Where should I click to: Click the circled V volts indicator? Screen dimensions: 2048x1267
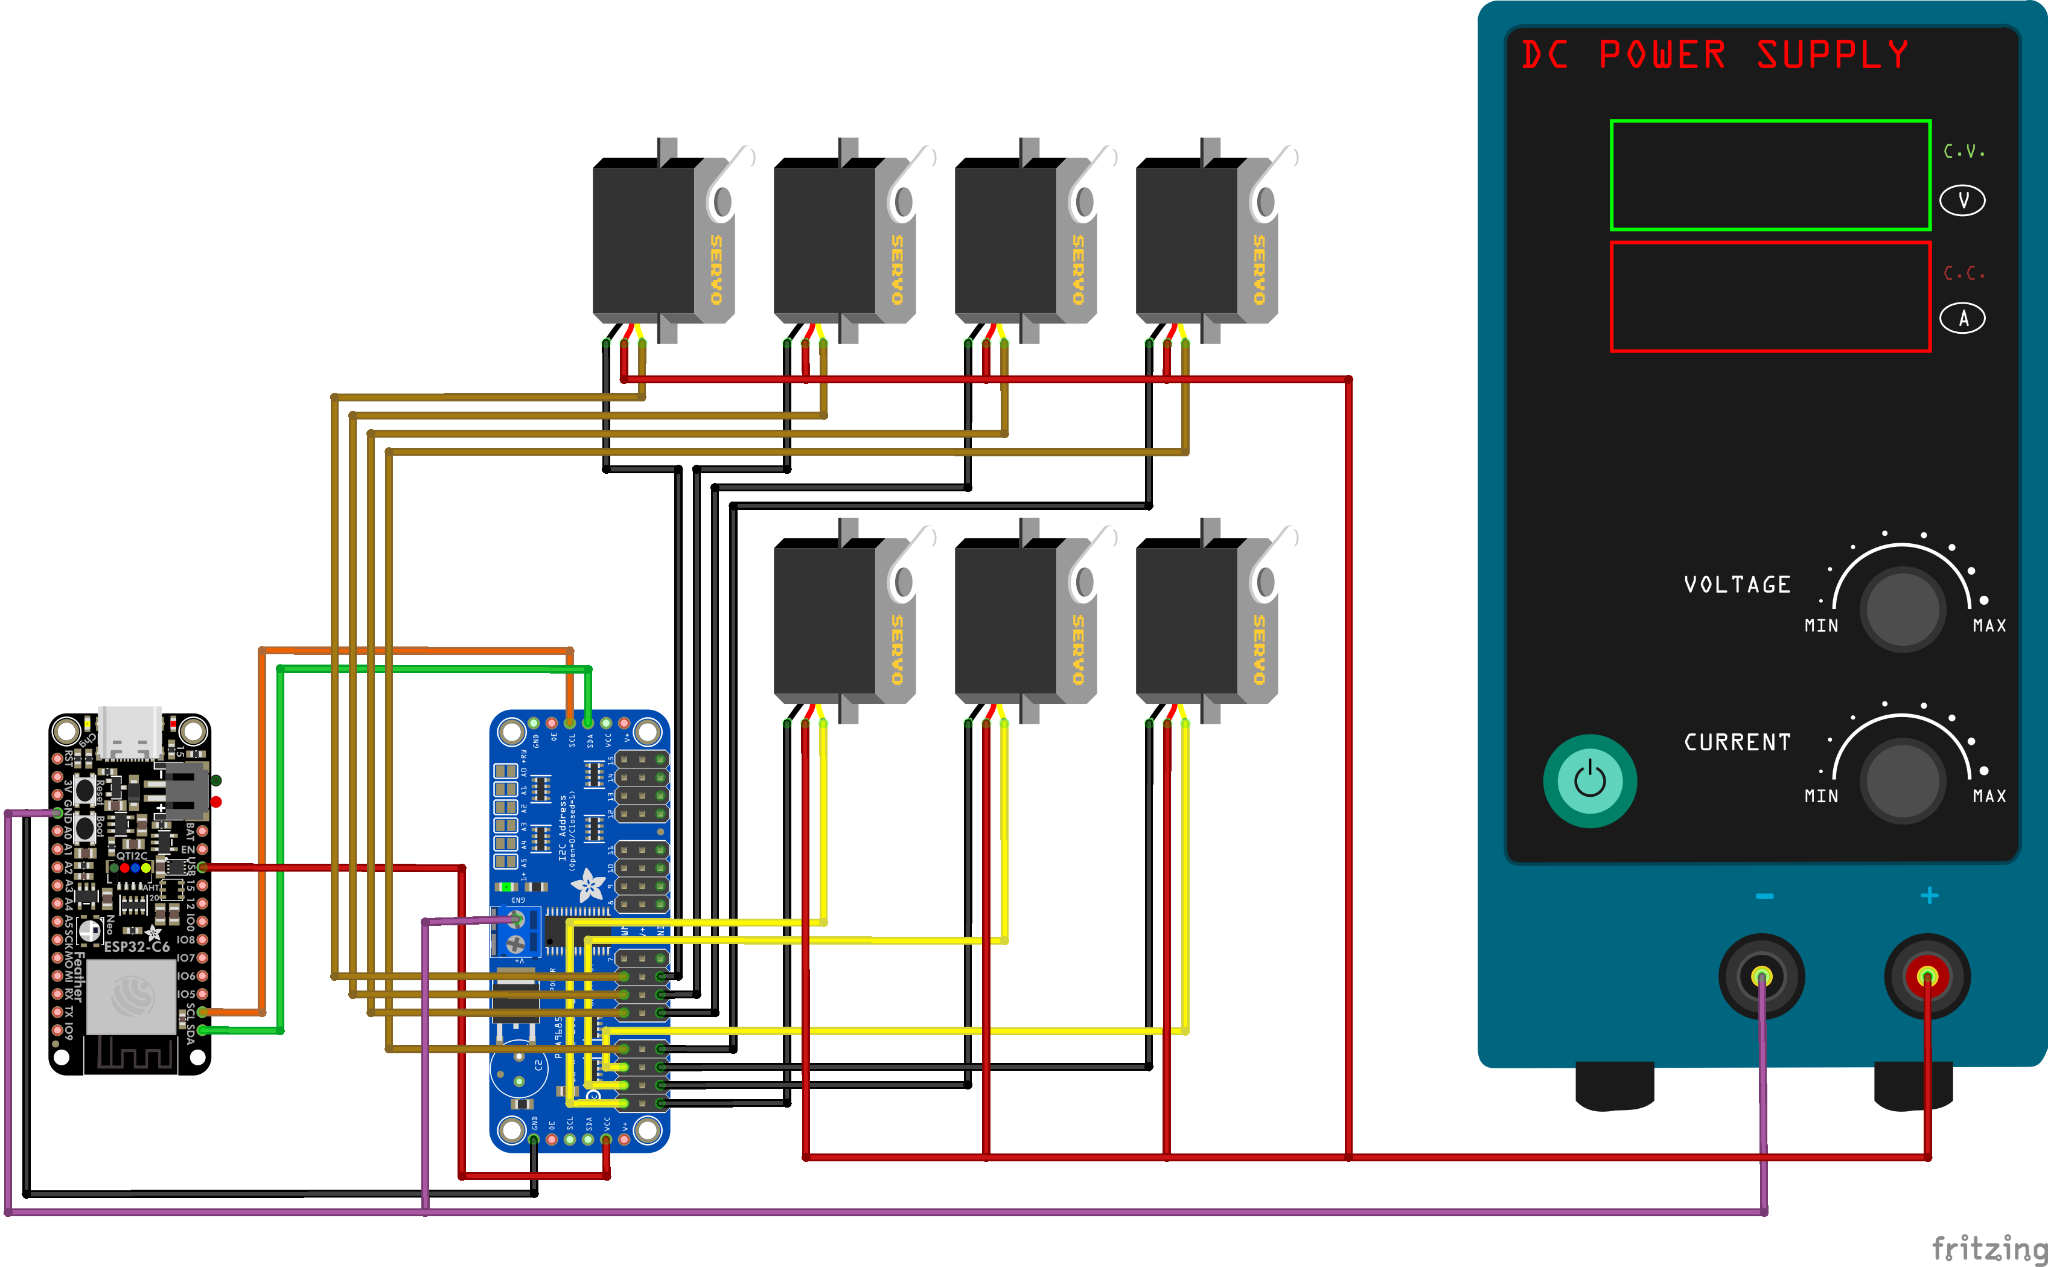click(x=1962, y=200)
